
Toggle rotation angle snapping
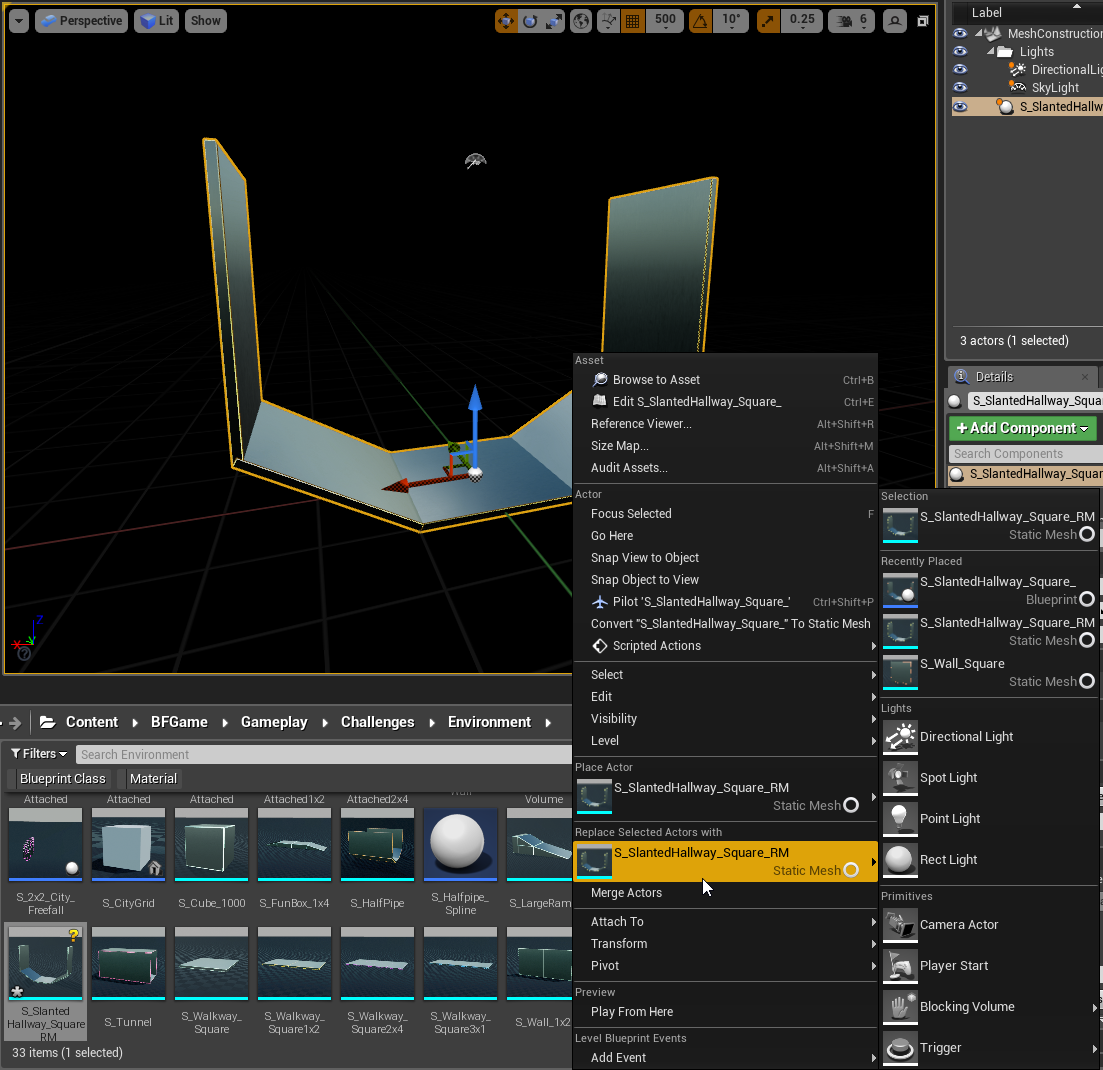pos(702,21)
